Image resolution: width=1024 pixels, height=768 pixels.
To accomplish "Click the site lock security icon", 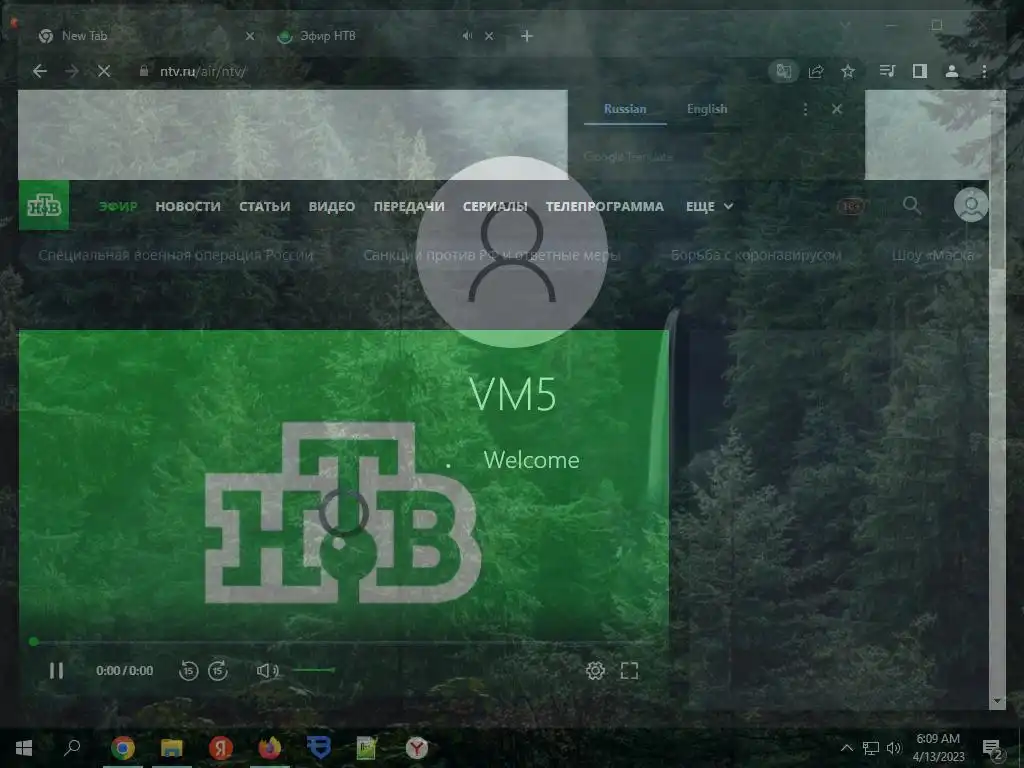I will coord(144,71).
